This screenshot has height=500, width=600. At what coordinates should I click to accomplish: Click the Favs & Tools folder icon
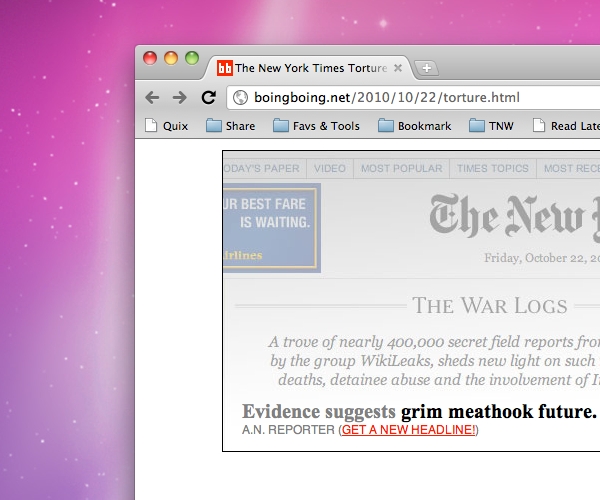coord(280,125)
